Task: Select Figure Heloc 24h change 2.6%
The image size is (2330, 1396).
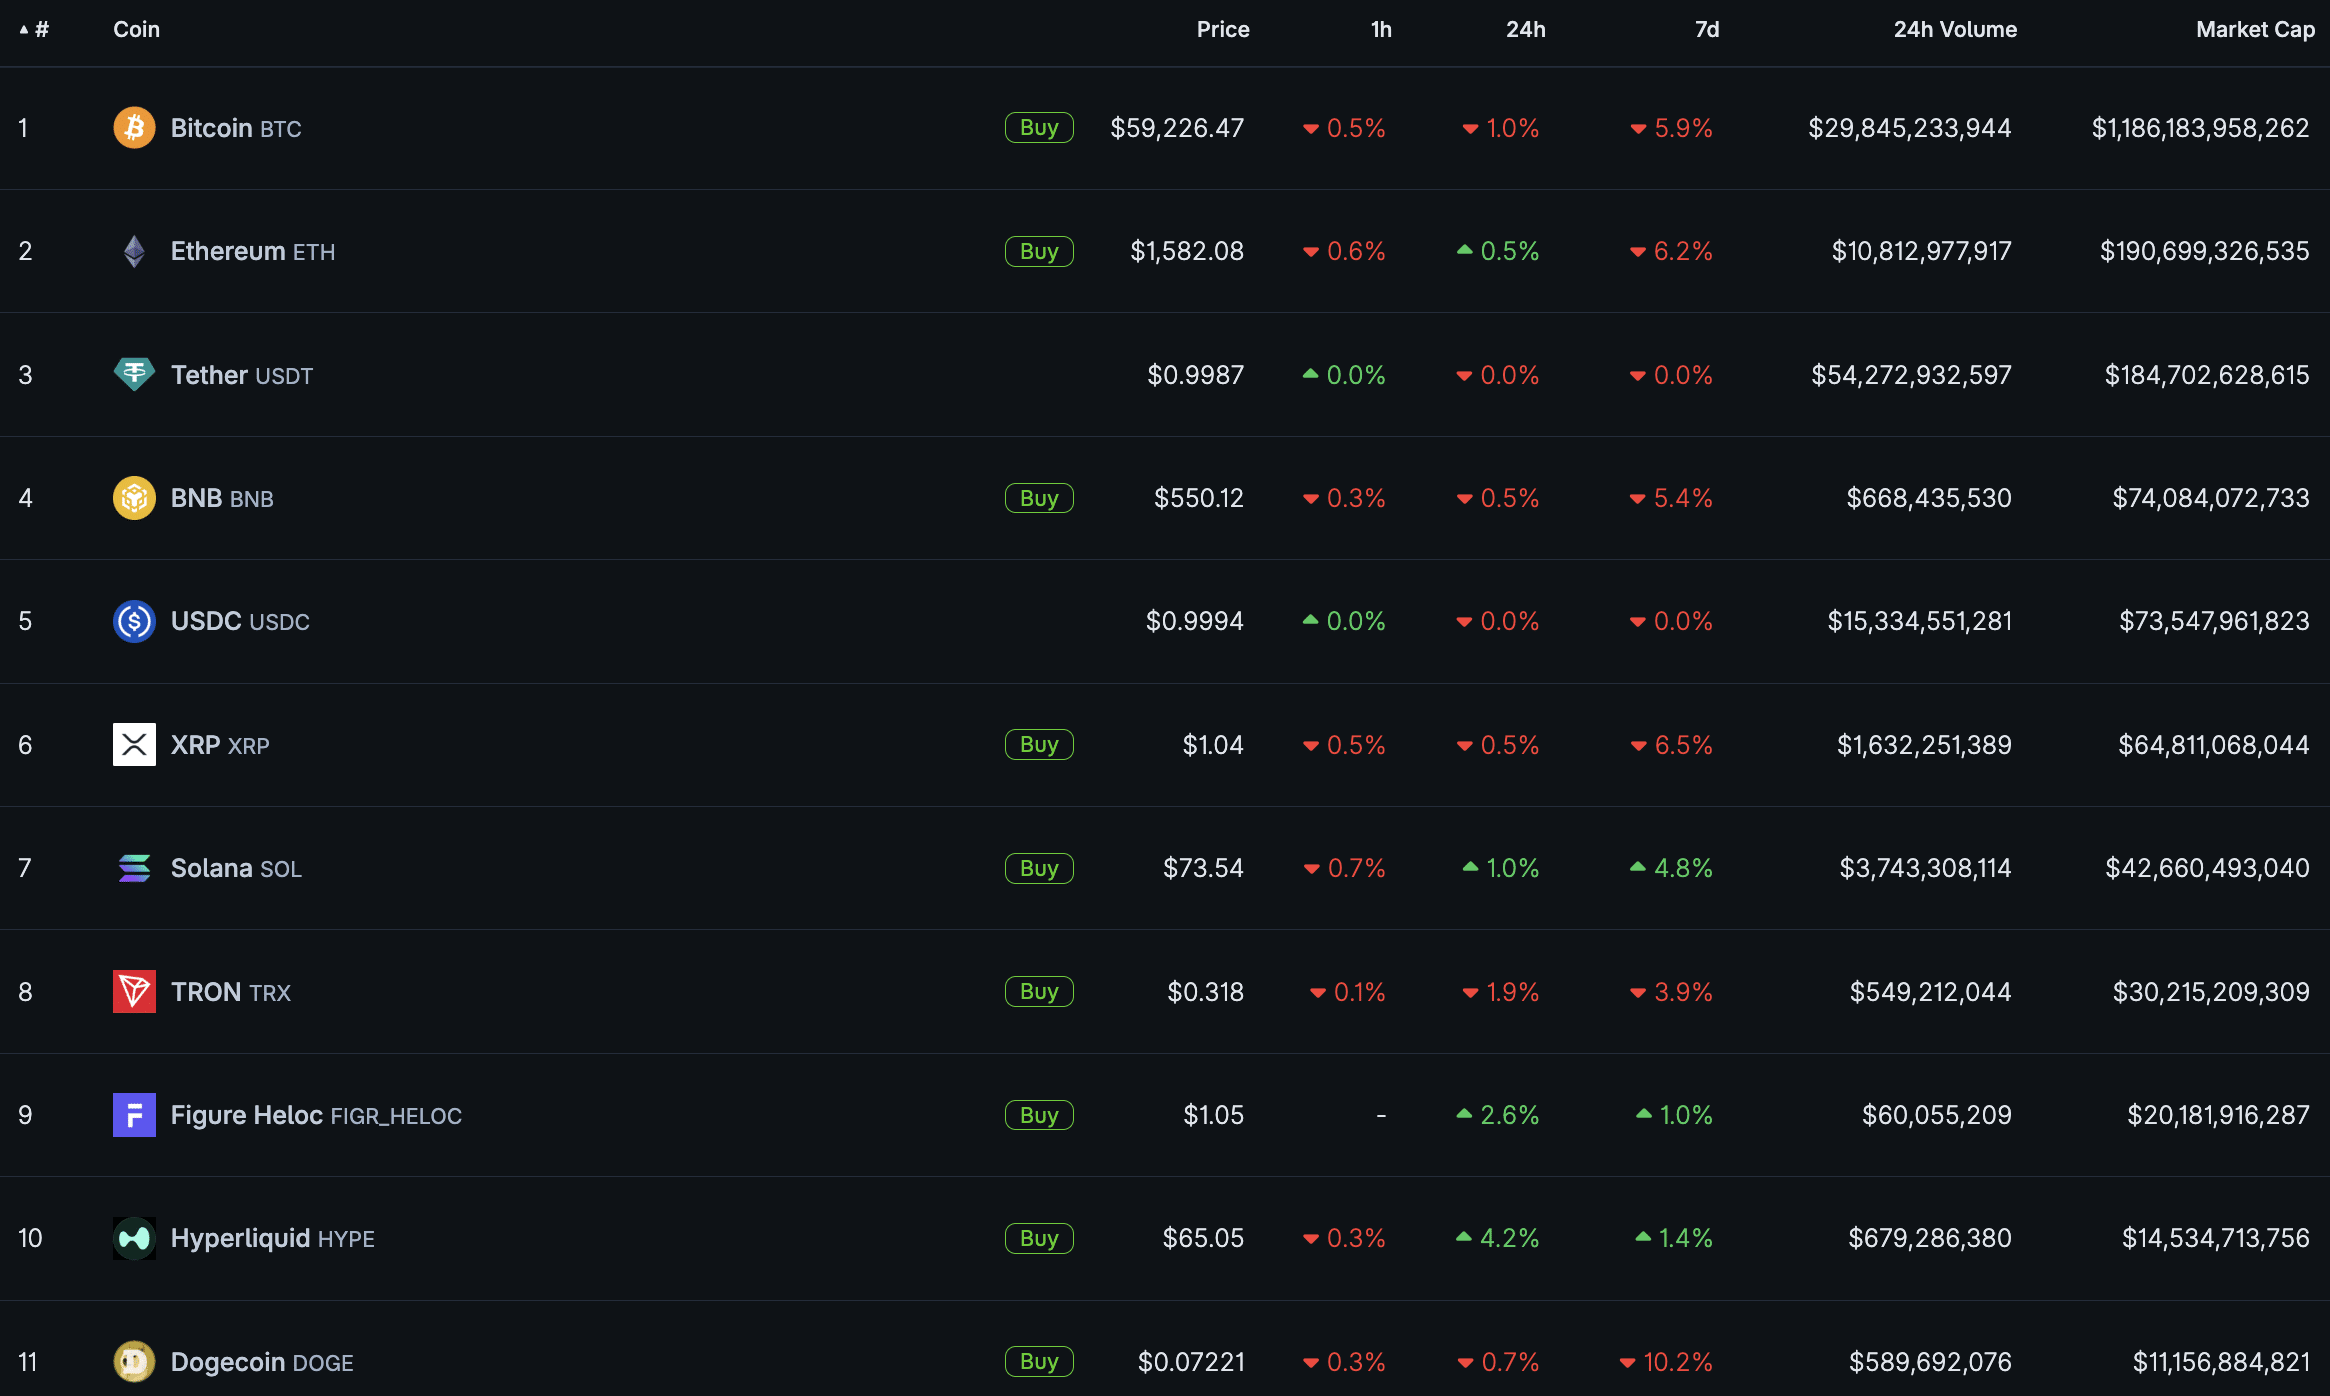Action: coord(1498,1115)
